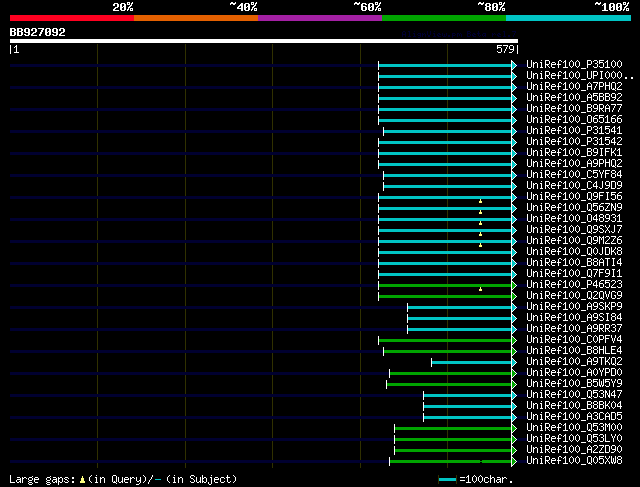This screenshot has height=487, width=640.
Task: Click UniRef100_C4J9D9 label
Action: coord(574,186)
